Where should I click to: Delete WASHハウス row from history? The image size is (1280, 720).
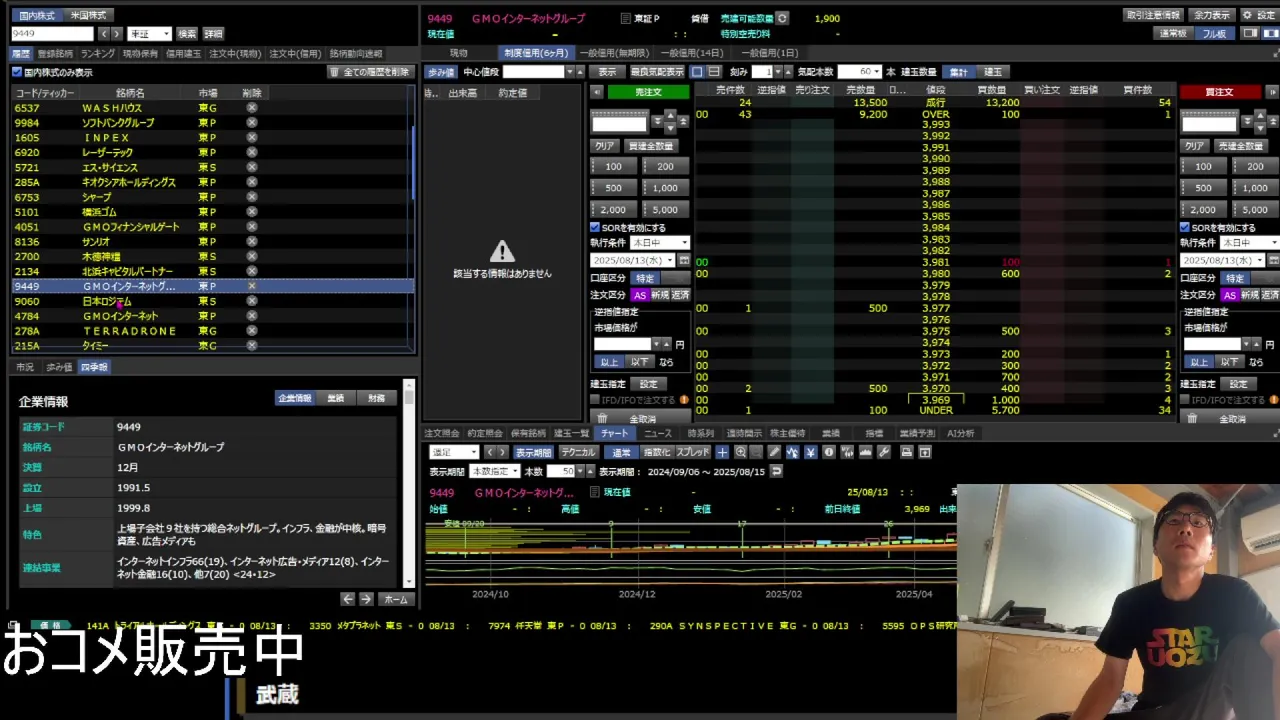click(x=251, y=107)
